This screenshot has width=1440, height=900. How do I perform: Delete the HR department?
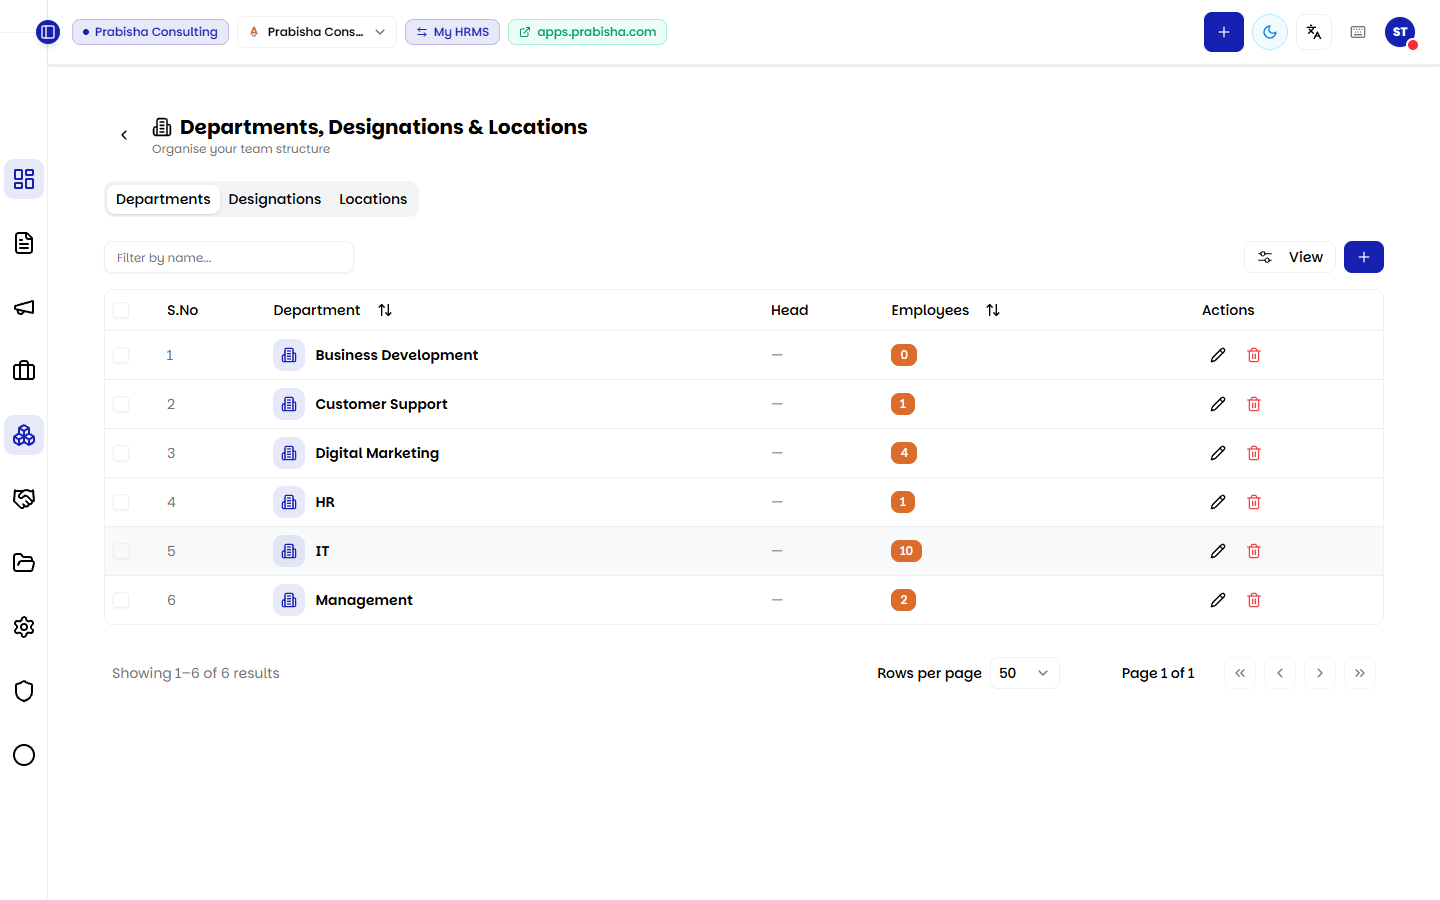[1254, 502]
